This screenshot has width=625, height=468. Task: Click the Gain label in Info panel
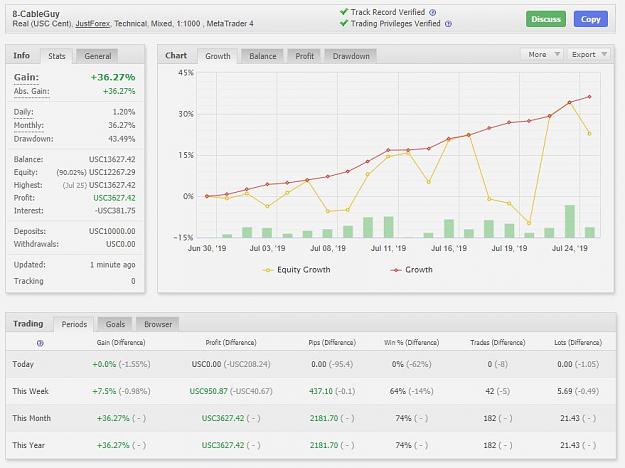[x=26, y=77]
